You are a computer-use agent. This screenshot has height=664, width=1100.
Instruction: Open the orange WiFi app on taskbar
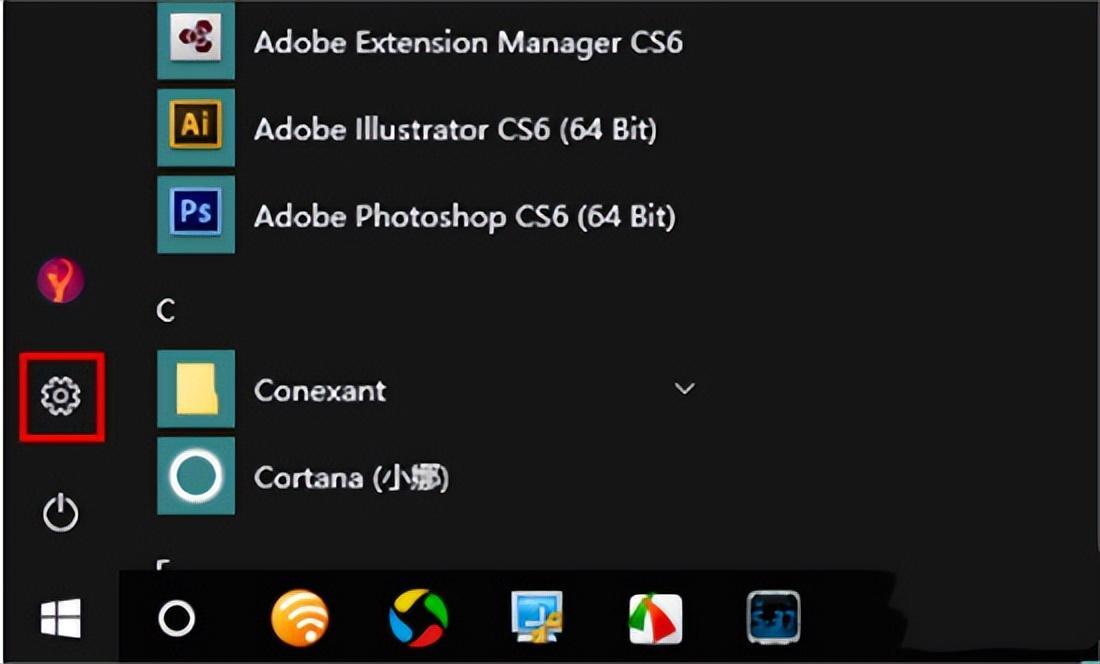300,618
